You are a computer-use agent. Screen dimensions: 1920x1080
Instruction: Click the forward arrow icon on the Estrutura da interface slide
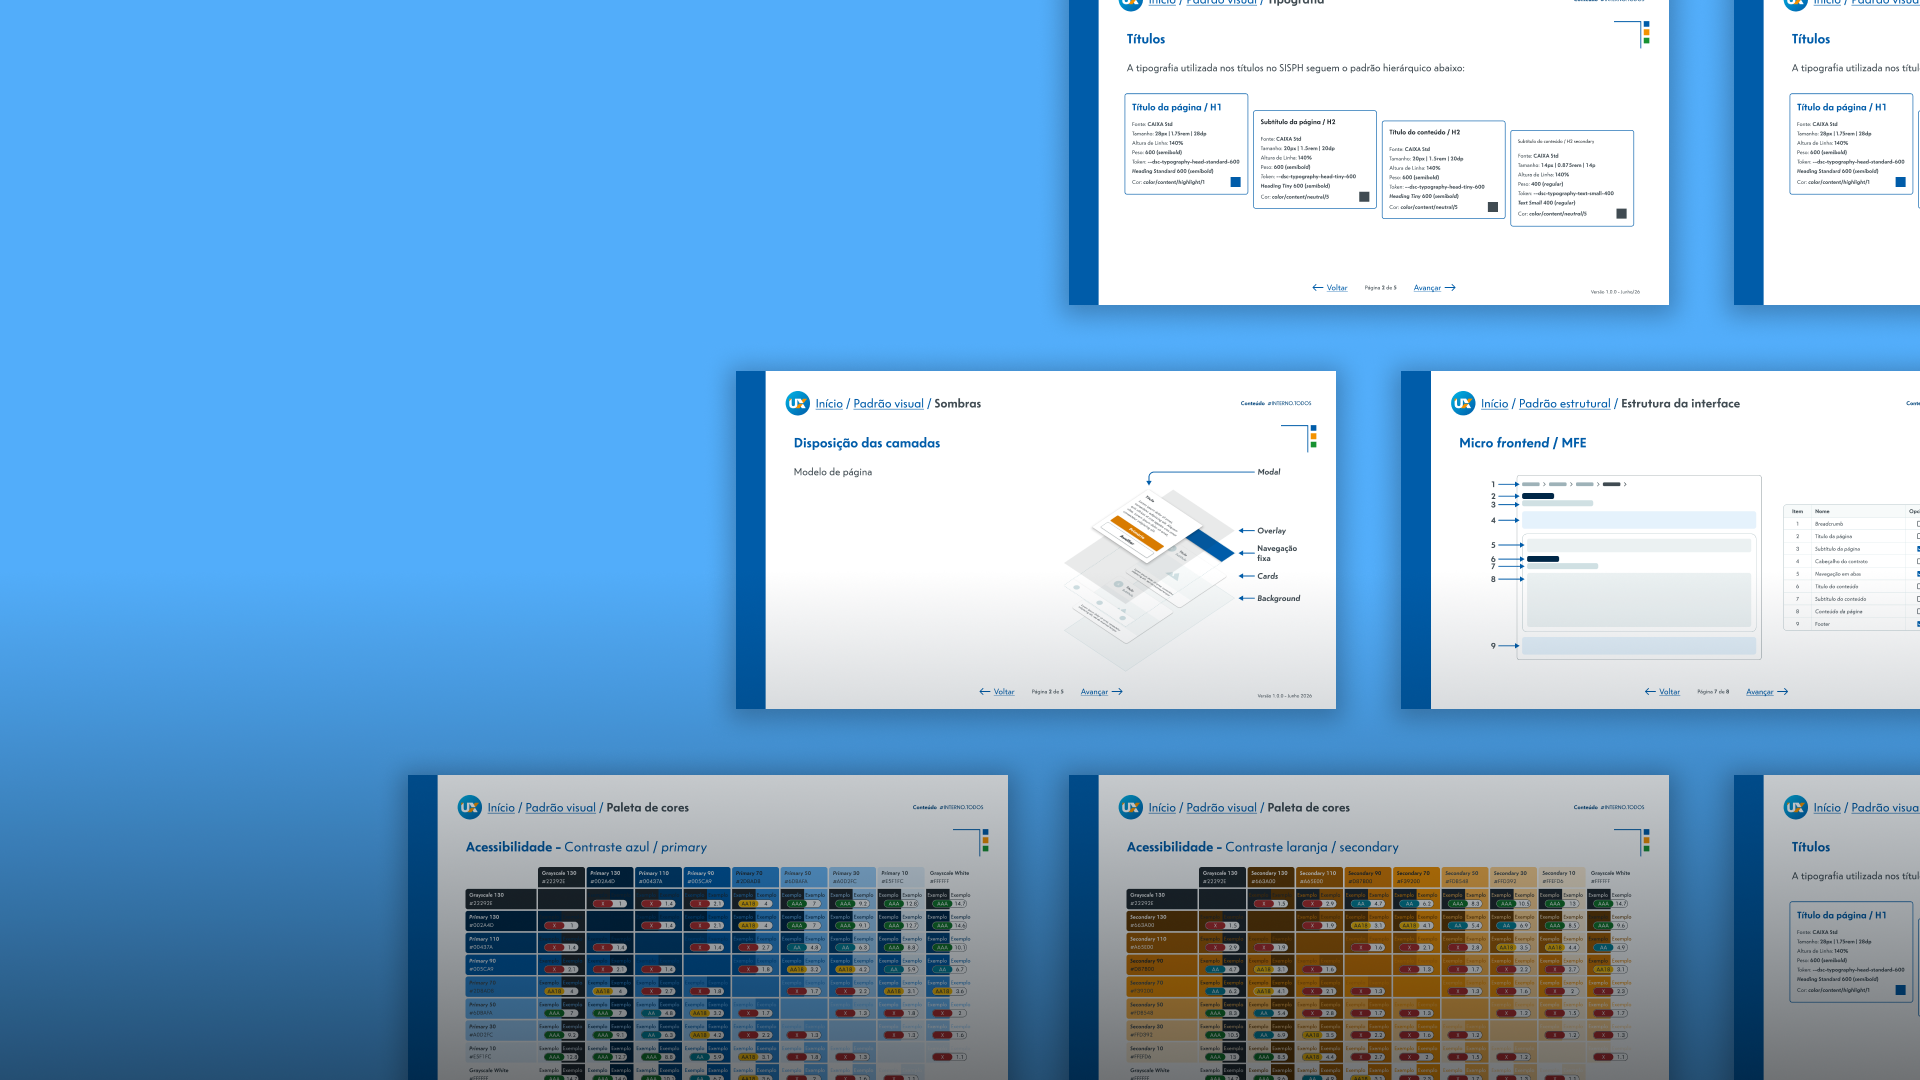[1782, 692]
